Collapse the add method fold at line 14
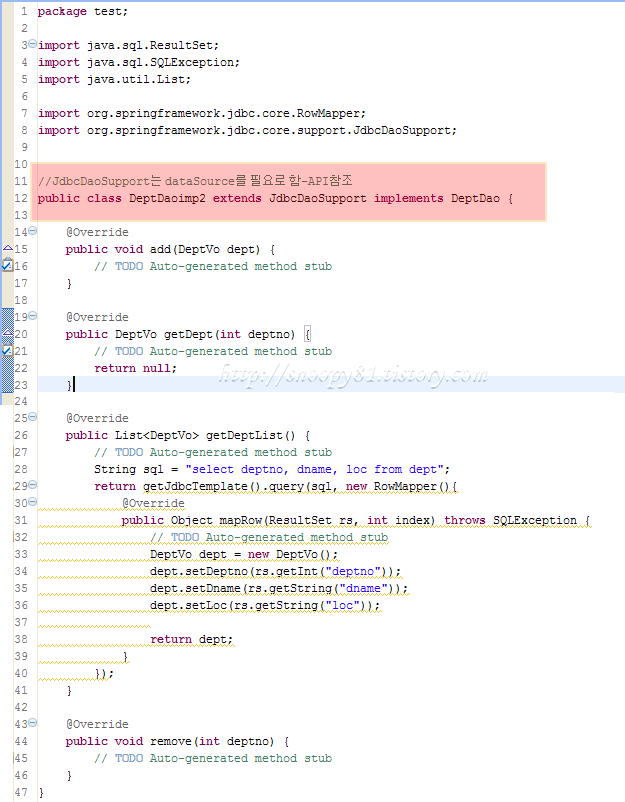The height and width of the screenshot is (802, 625). click(32, 231)
